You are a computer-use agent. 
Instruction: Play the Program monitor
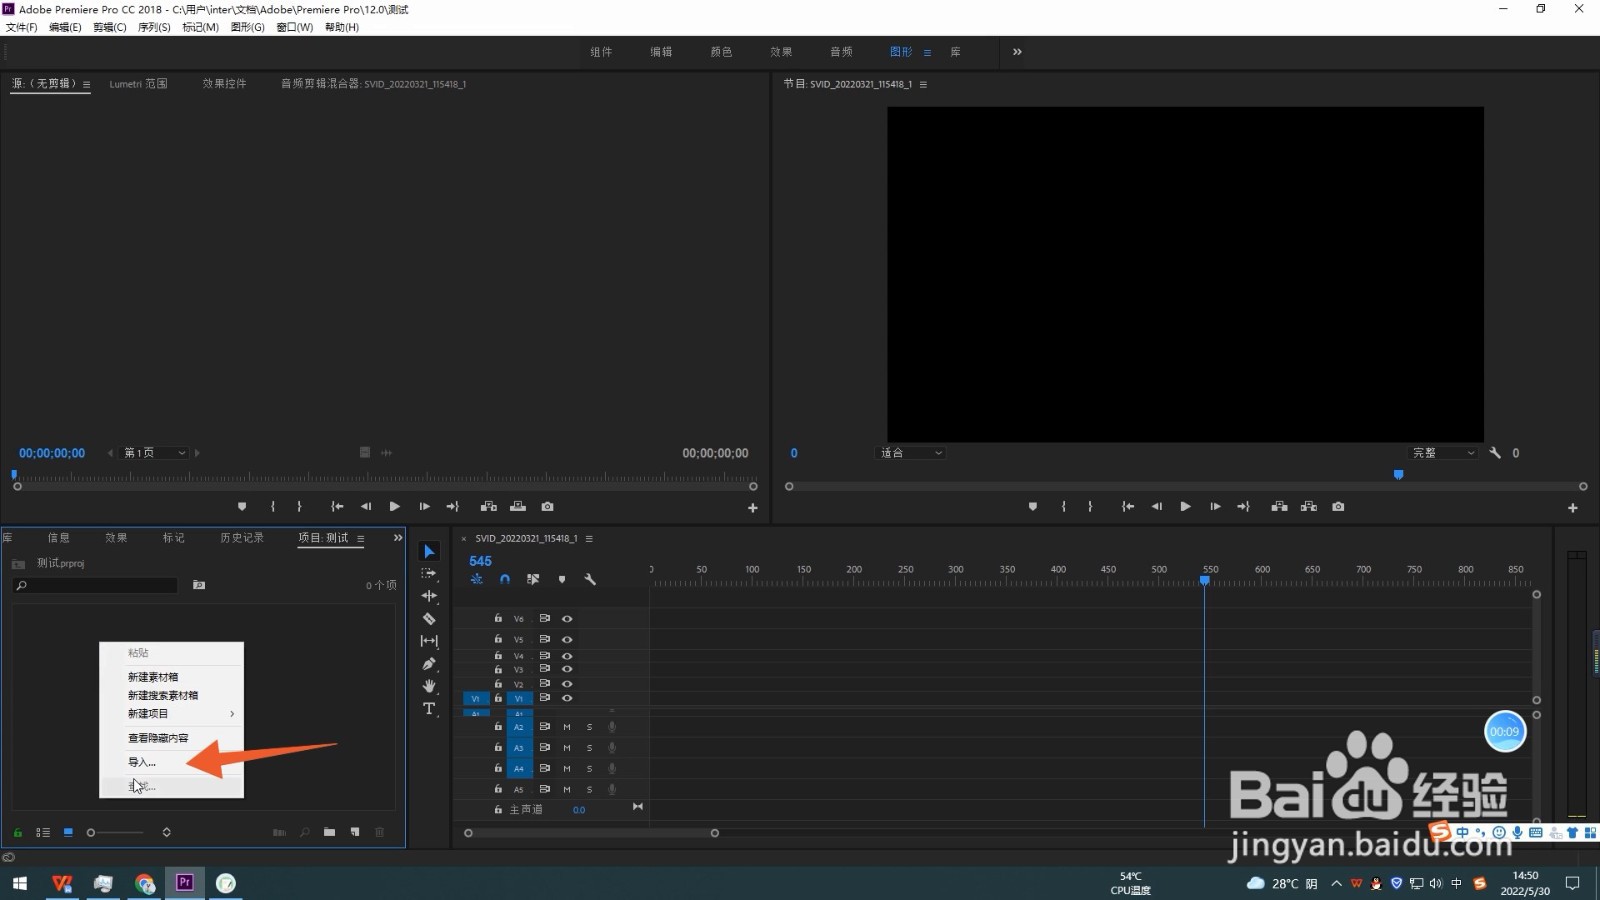tap(1185, 507)
